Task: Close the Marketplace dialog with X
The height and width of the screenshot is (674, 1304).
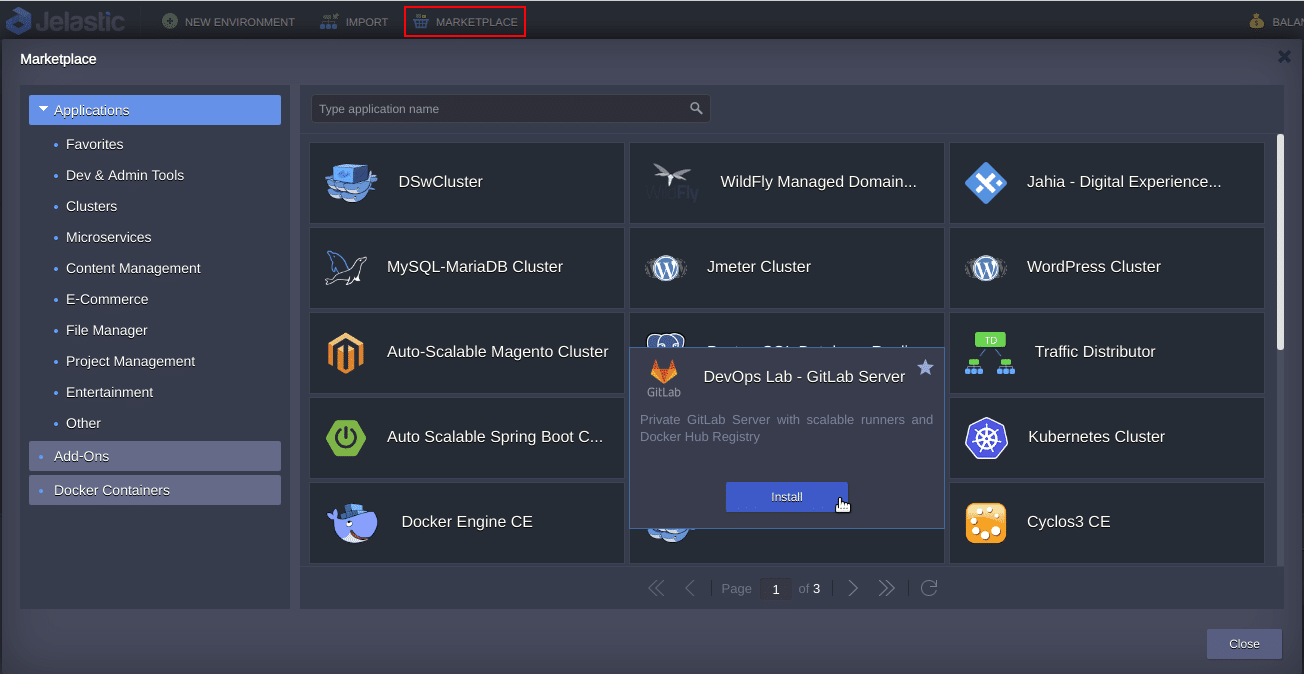Action: 1284,57
